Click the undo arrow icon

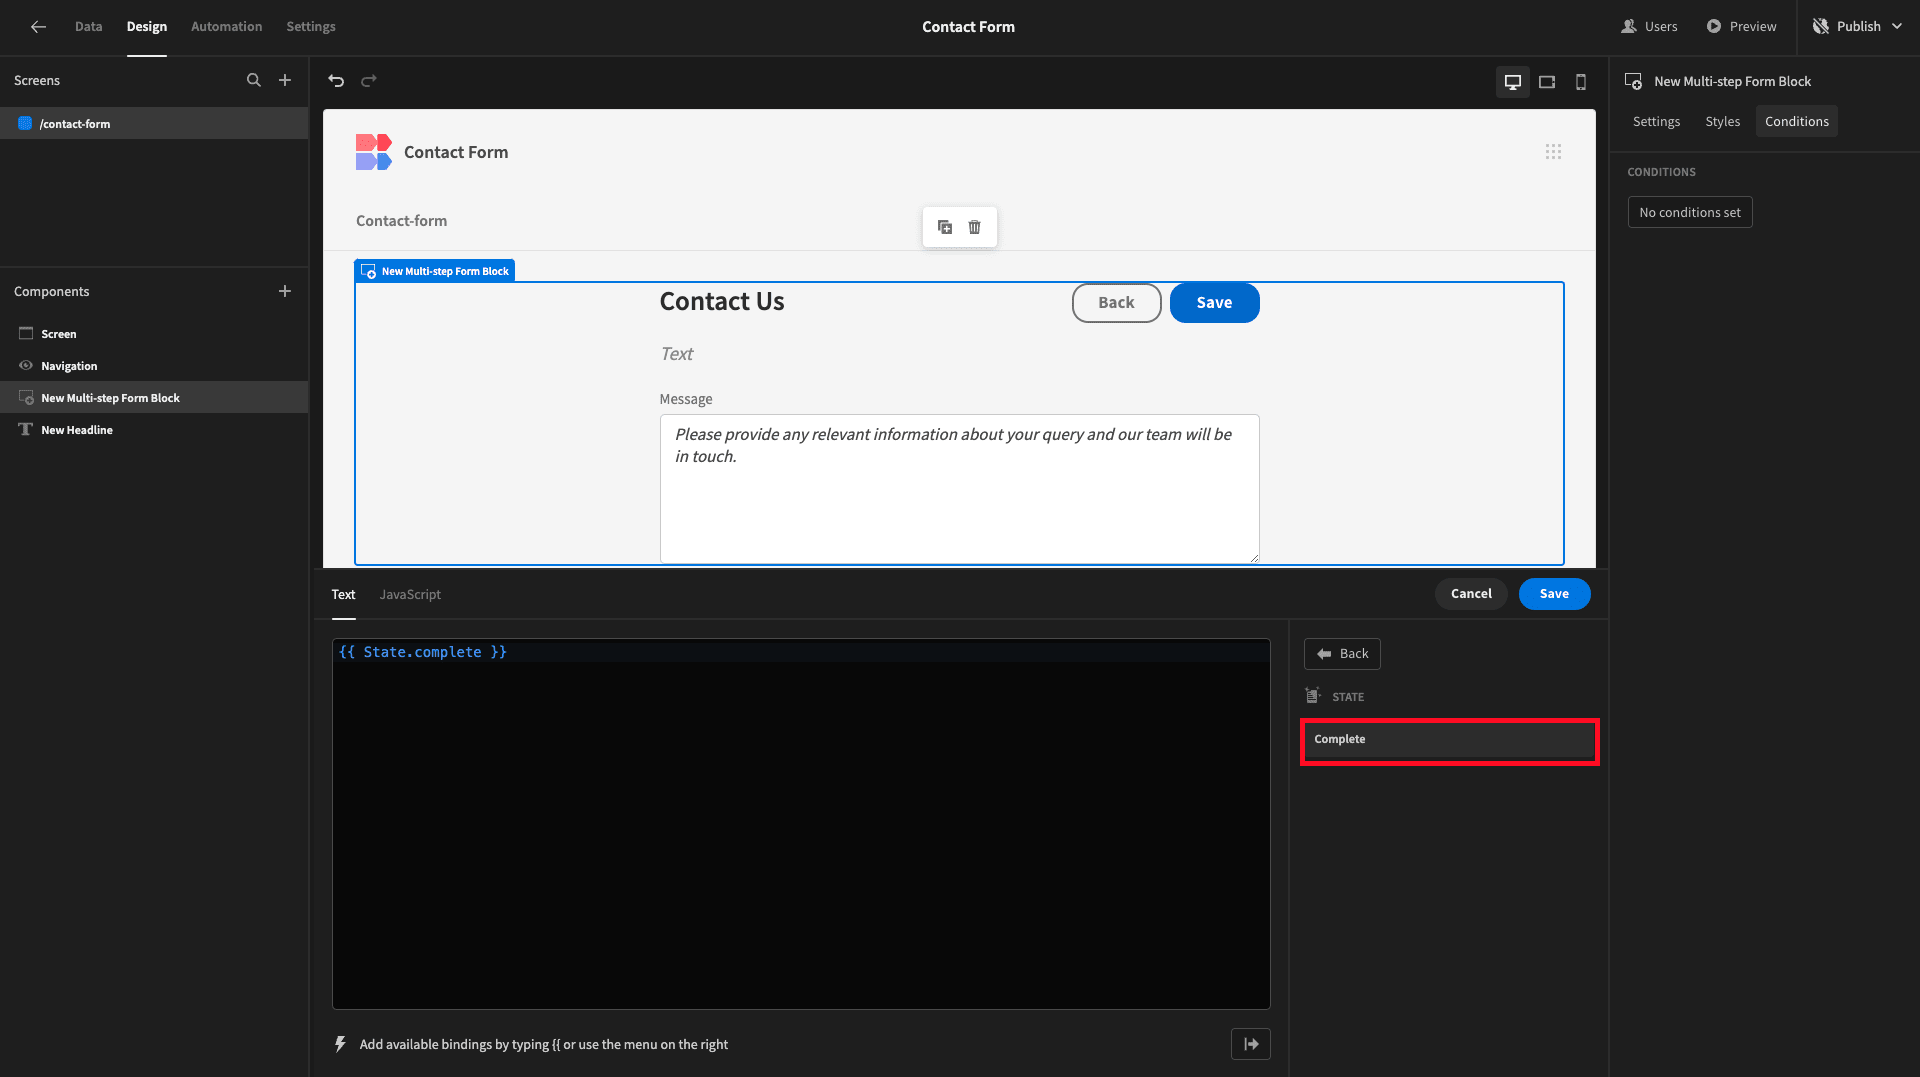[336, 81]
